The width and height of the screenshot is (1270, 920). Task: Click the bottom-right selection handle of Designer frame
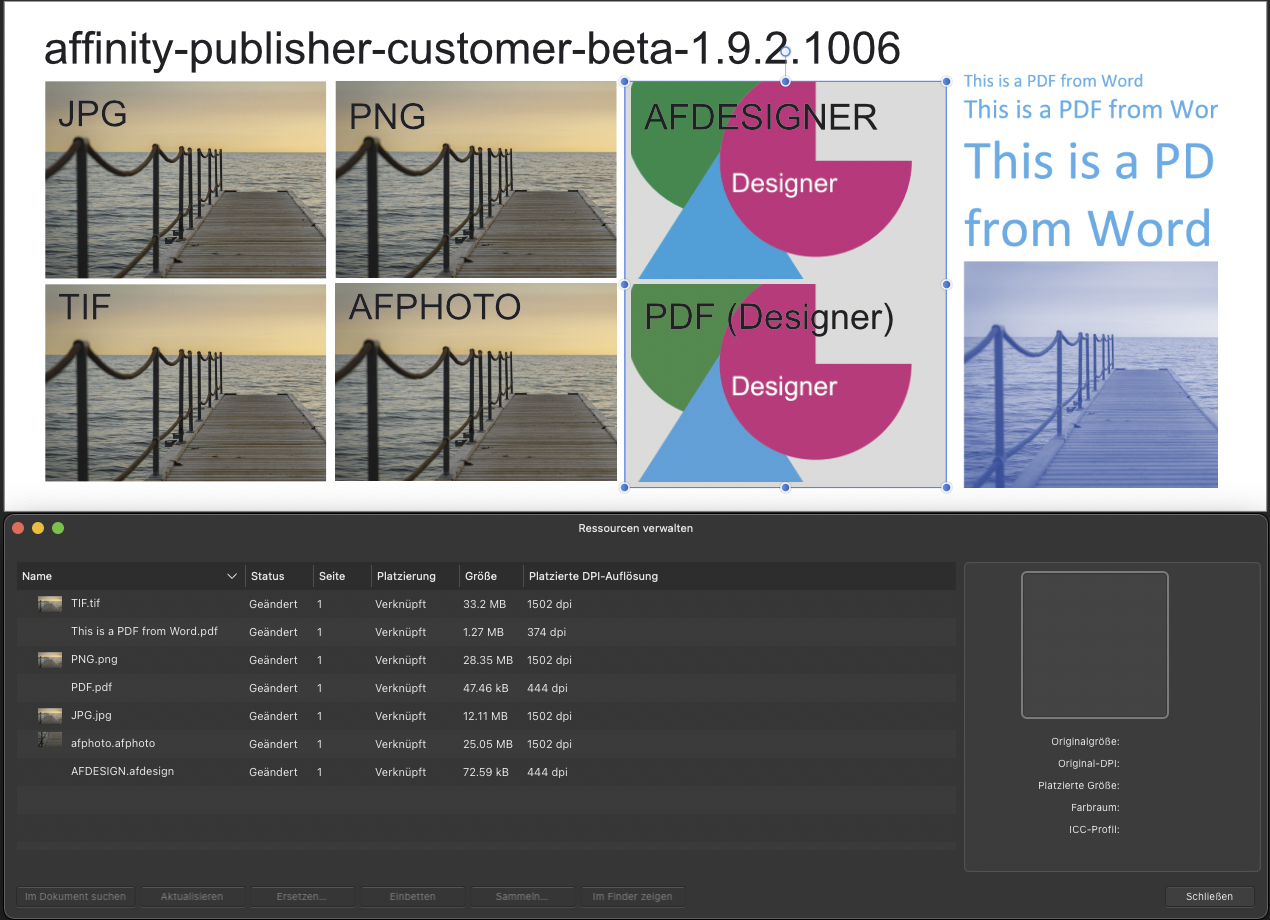[x=946, y=488]
